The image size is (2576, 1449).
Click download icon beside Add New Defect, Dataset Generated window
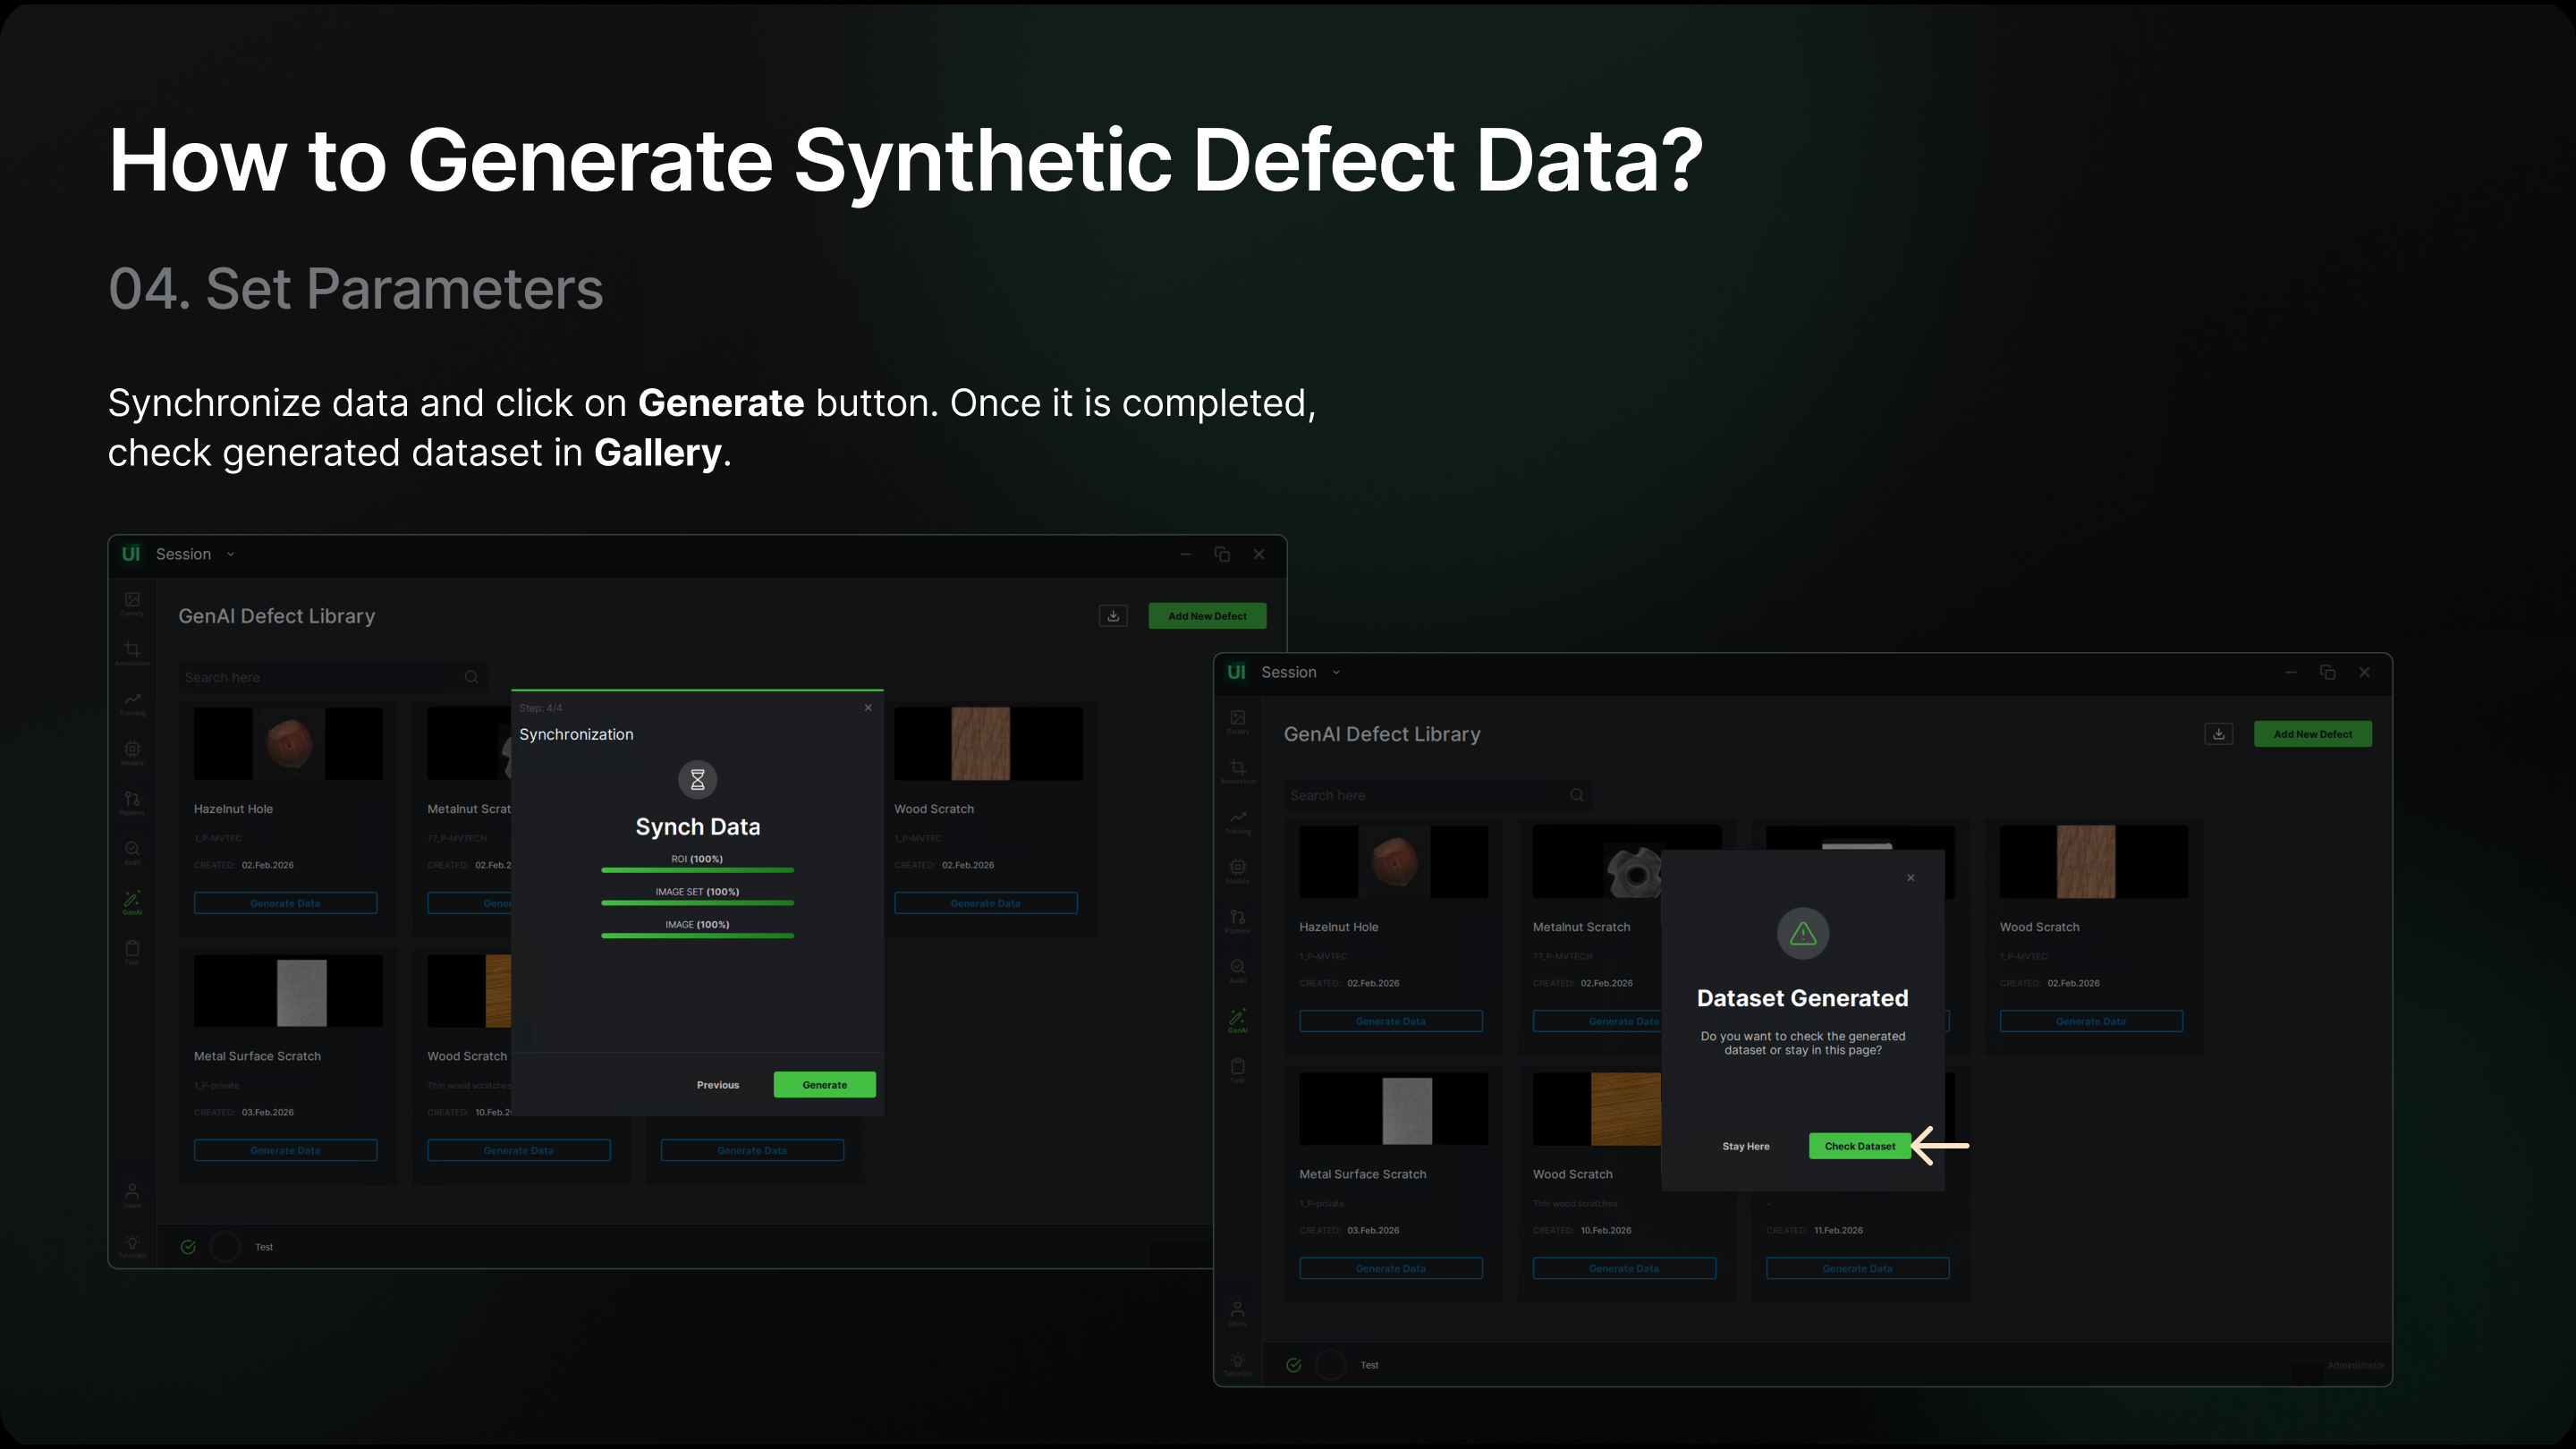(2218, 734)
